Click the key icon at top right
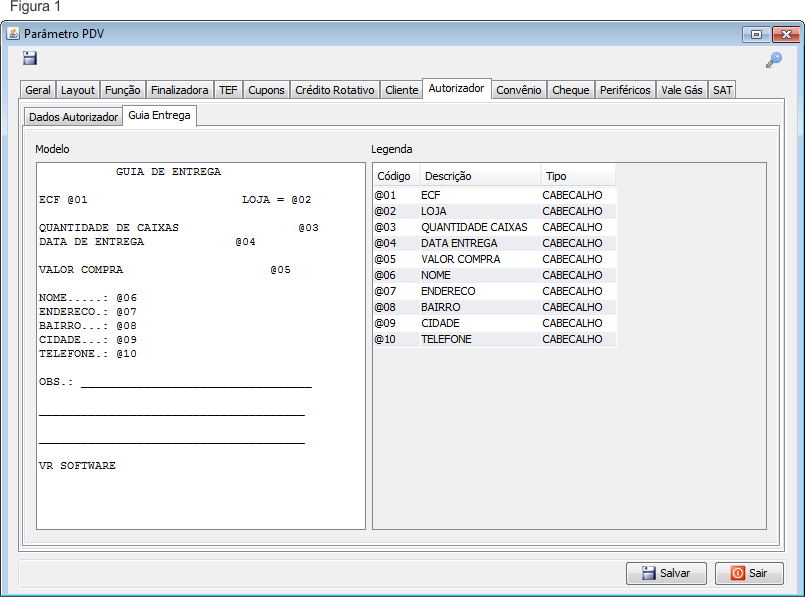805x597 pixels. (x=774, y=60)
